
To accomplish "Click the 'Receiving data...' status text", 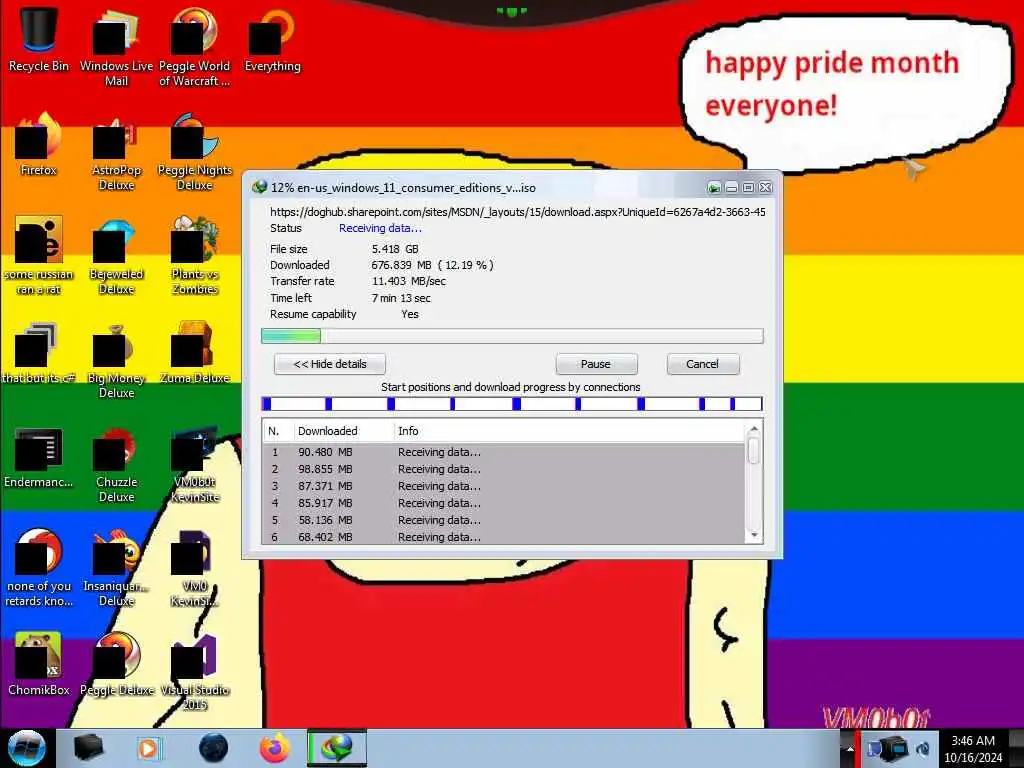I will [x=380, y=229].
